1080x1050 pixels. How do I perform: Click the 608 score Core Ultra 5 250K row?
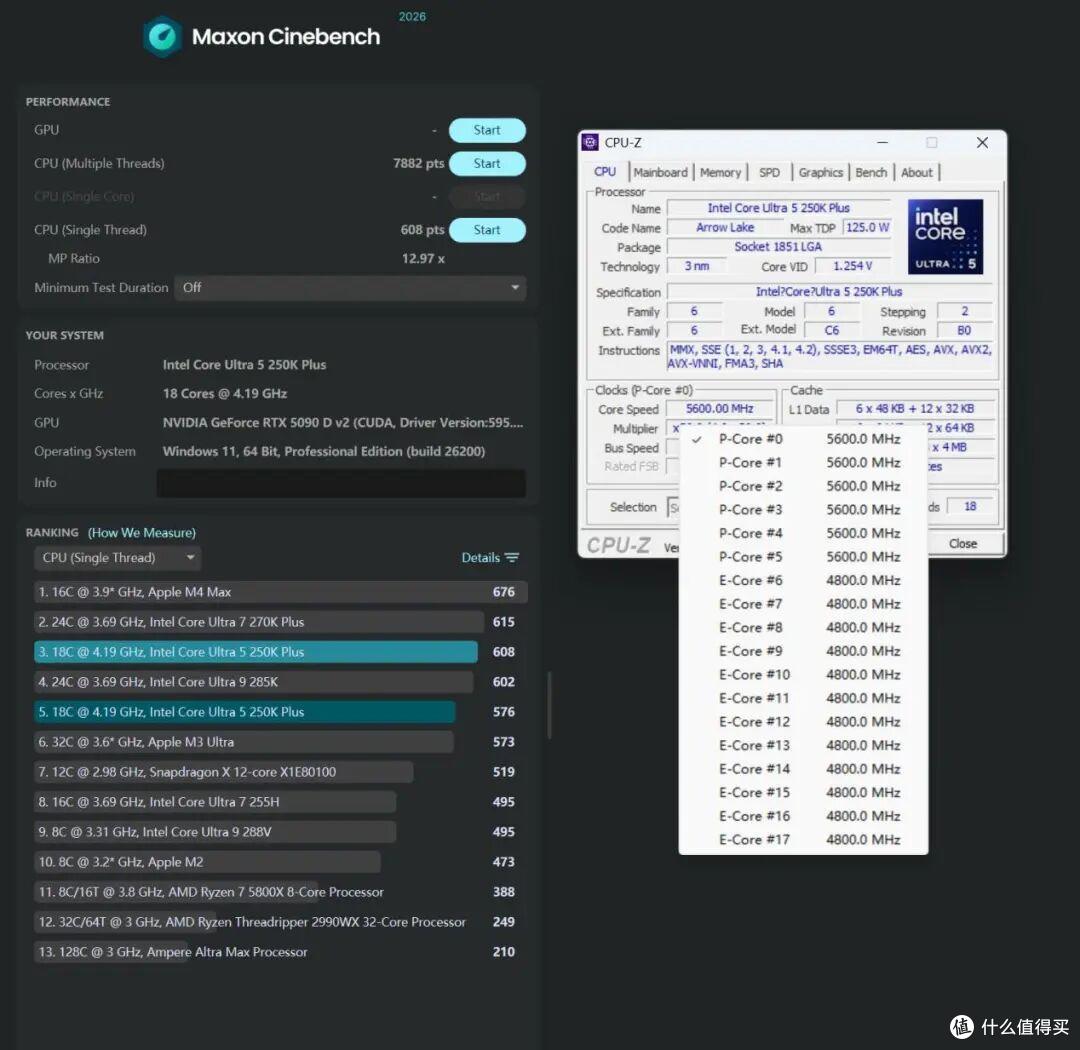pyautogui.click(x=280, y=652)
